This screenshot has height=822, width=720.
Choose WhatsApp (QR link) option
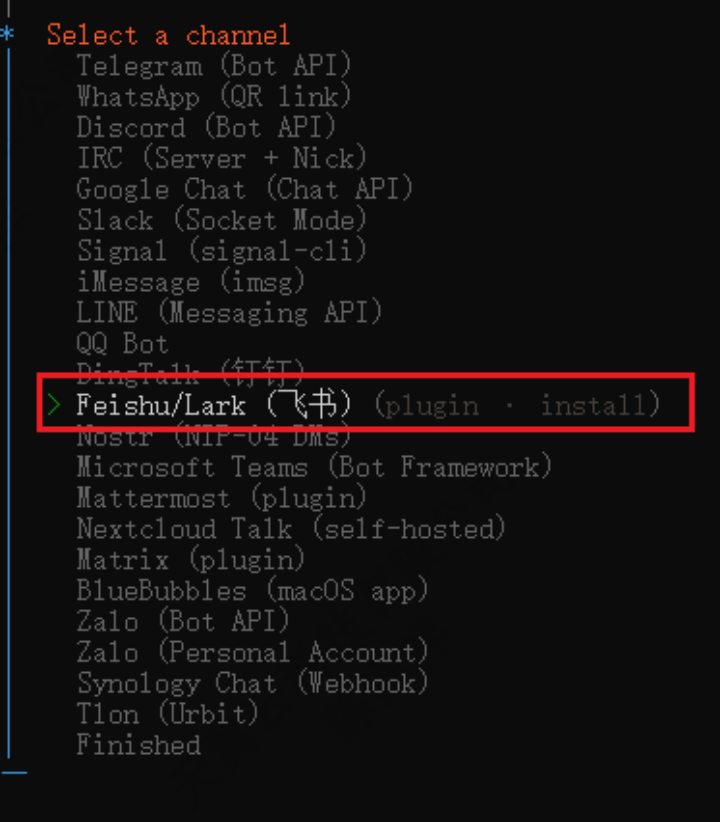point(214,97)
